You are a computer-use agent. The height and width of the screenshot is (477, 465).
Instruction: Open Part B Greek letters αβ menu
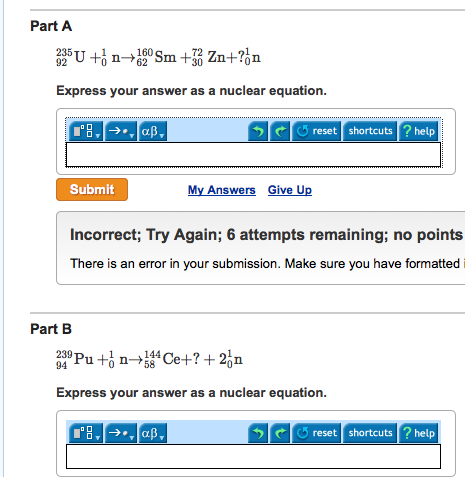153,433
